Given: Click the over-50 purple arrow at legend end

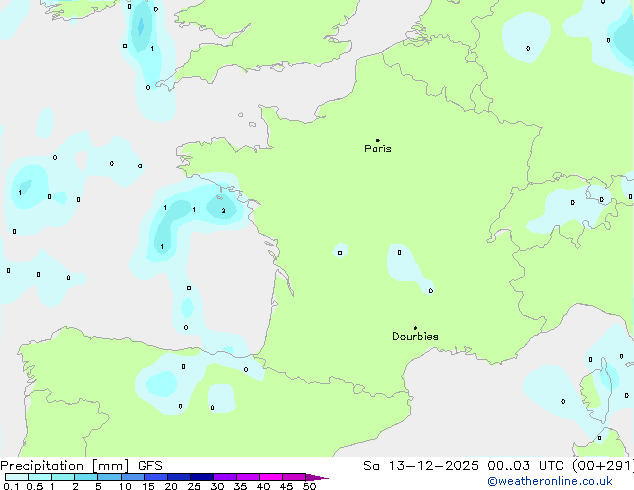Looking at the screenshot, I should click(x=317, y=477).
